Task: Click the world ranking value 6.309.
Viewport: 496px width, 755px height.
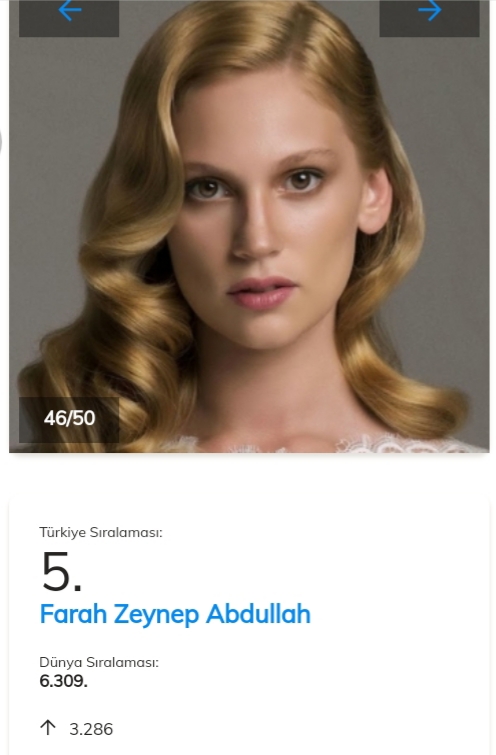Action: pyautogui.click(x=63, y=681)
